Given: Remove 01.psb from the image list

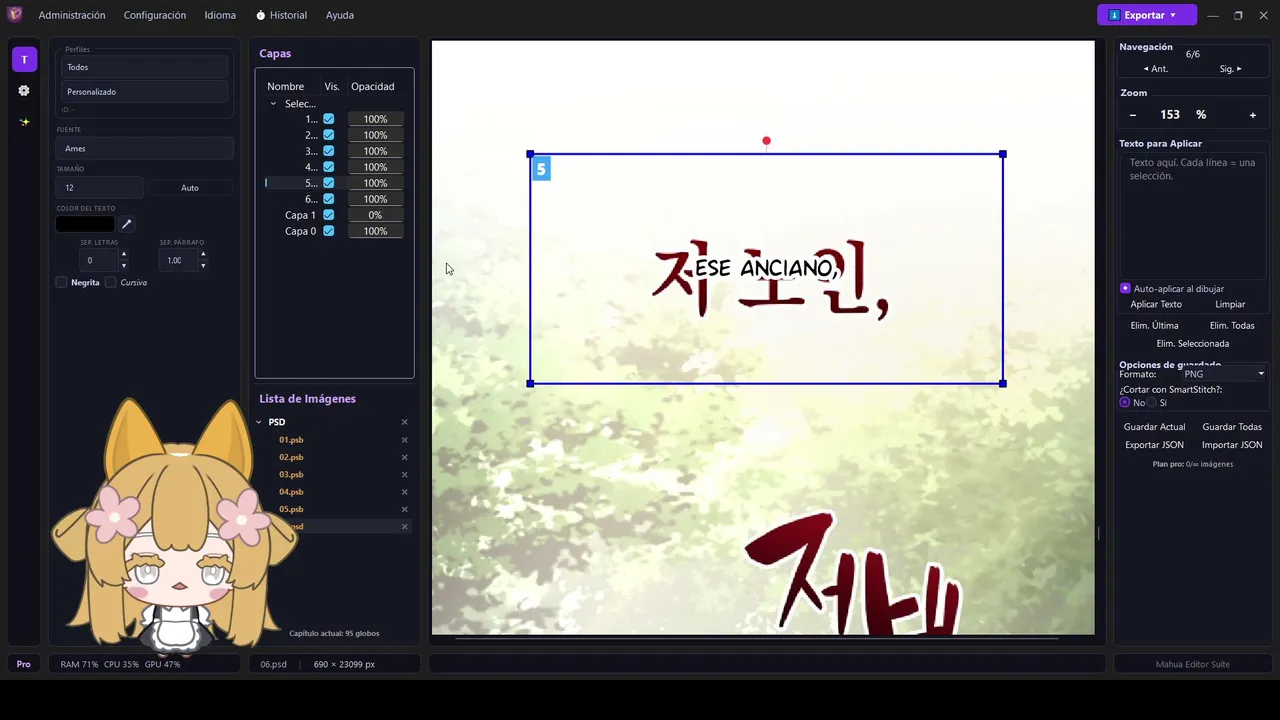Looking at the screenshot, I should [x=405, y=440].
